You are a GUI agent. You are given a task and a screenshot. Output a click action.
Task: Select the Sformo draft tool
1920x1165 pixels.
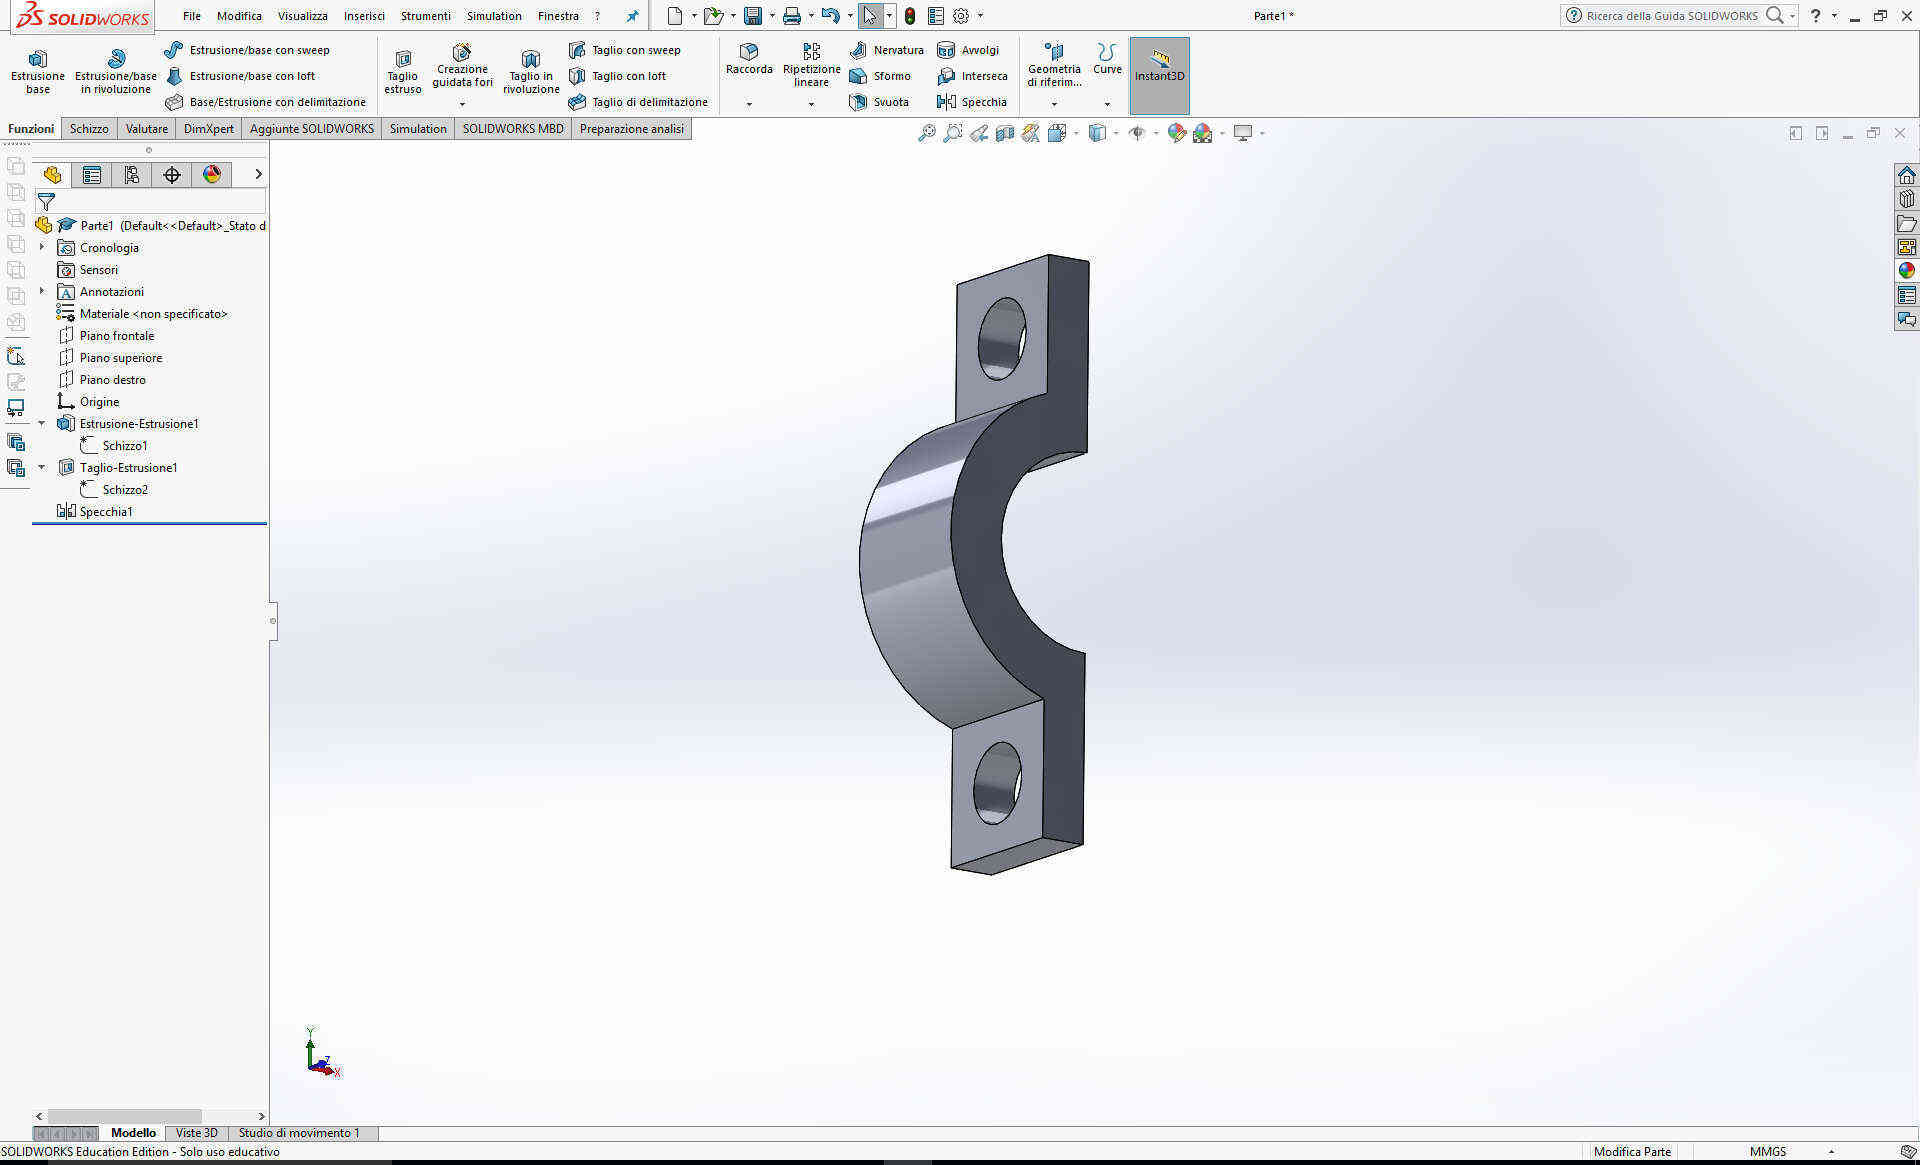point(880,76)
